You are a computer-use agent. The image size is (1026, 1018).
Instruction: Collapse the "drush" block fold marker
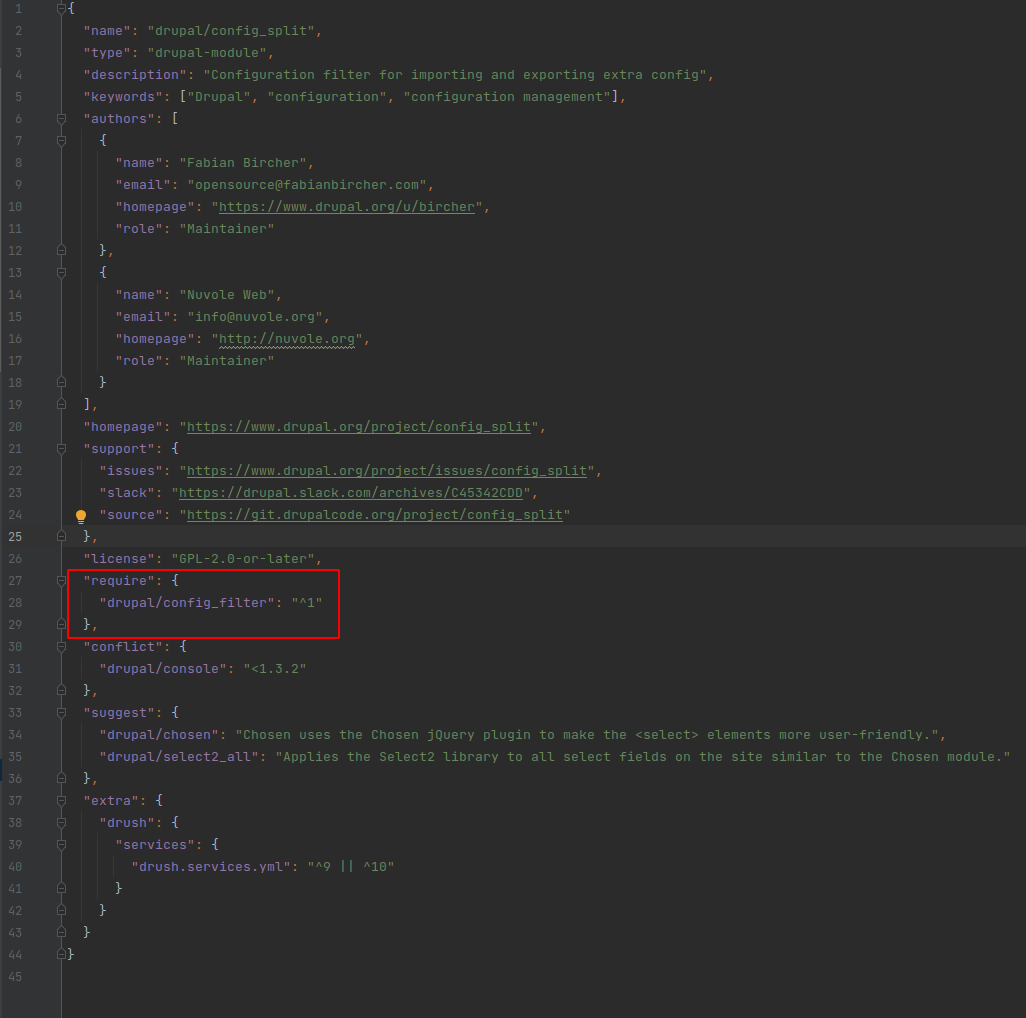coord(61,822)
